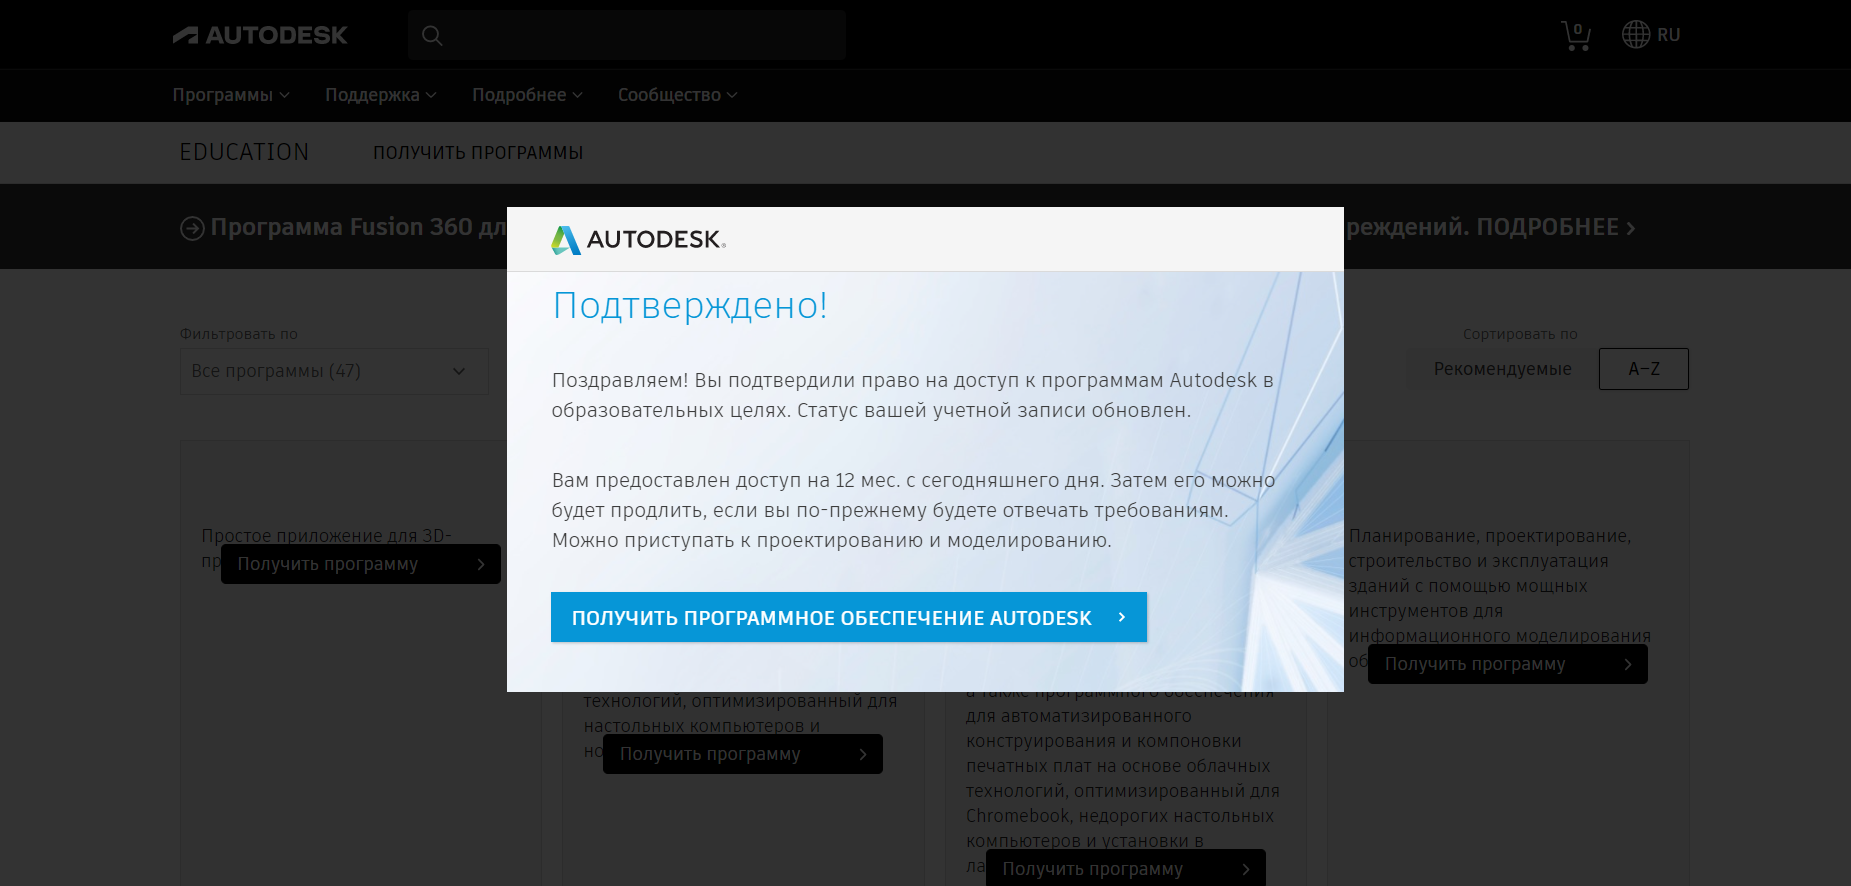Viewport: 1851px width, 886px height.
Task: Click the search magnifier icon
Action: [432, 36]
